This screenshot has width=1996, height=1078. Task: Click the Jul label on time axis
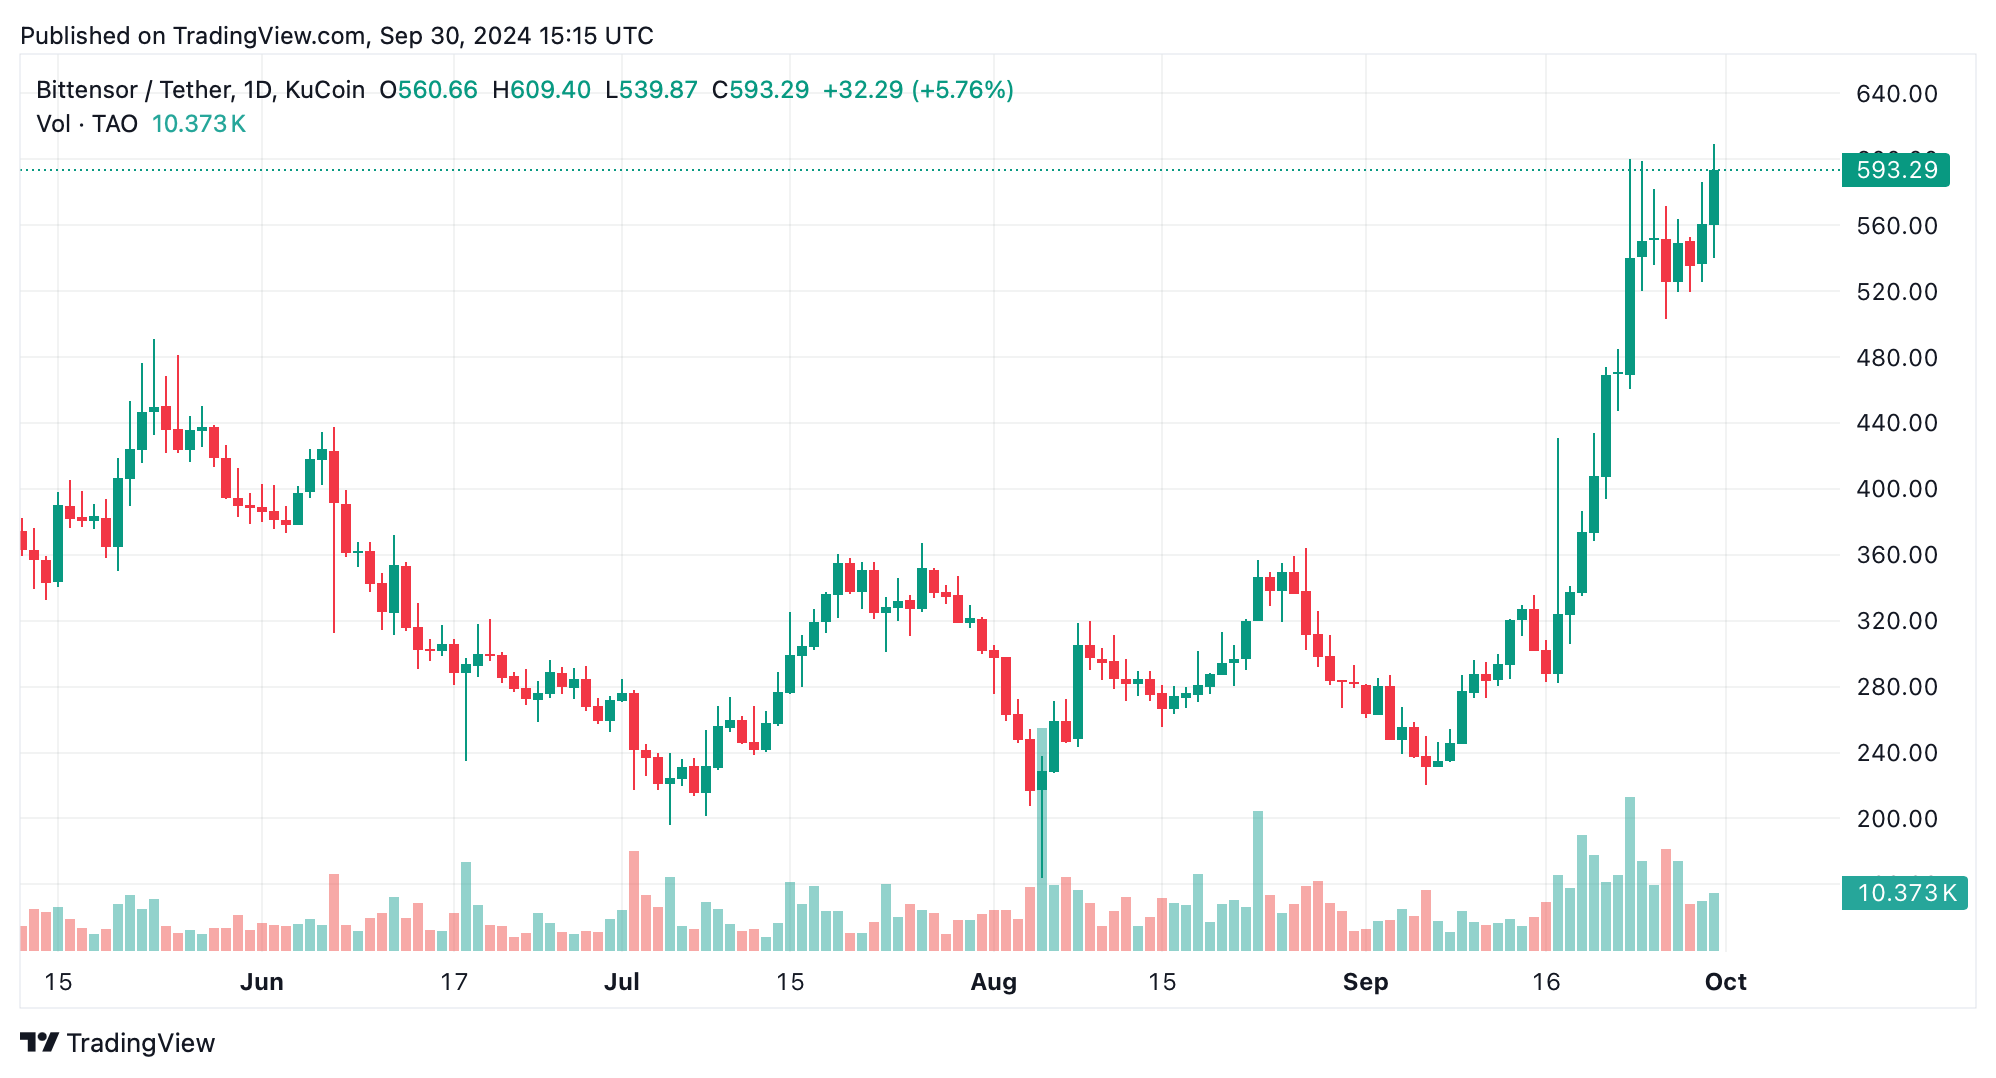click(x=622, y=982)
